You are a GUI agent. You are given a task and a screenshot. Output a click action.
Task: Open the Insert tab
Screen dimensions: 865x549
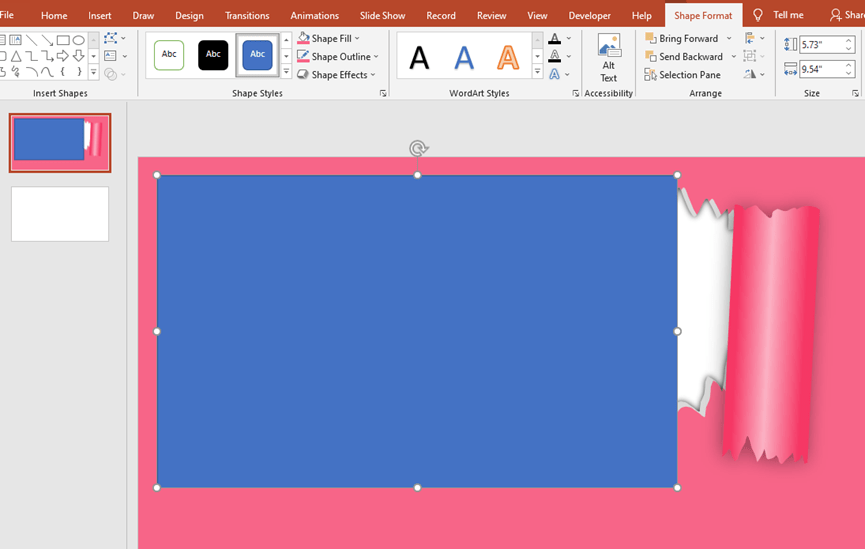[x=99, y=15]
